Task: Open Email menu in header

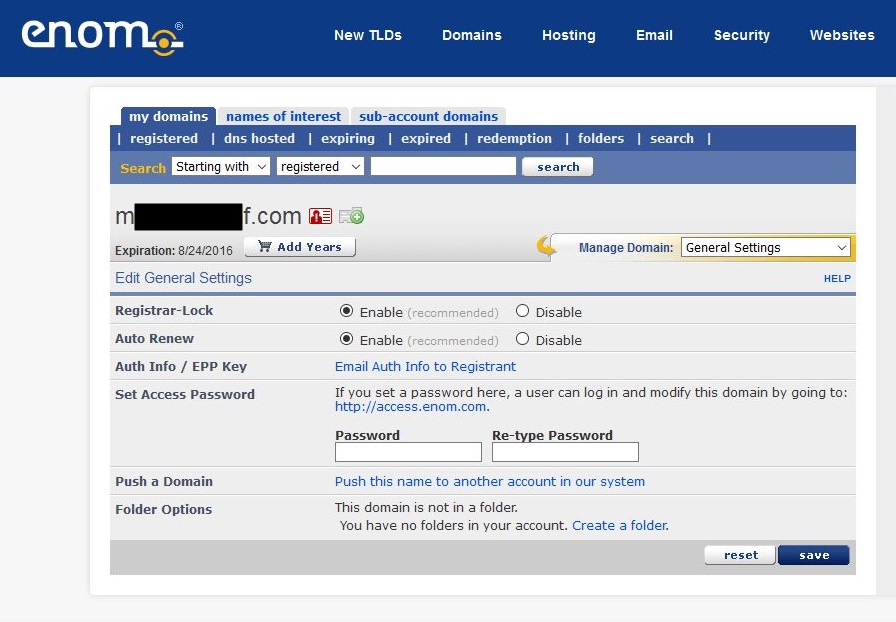Action: (x=654, y=35)
